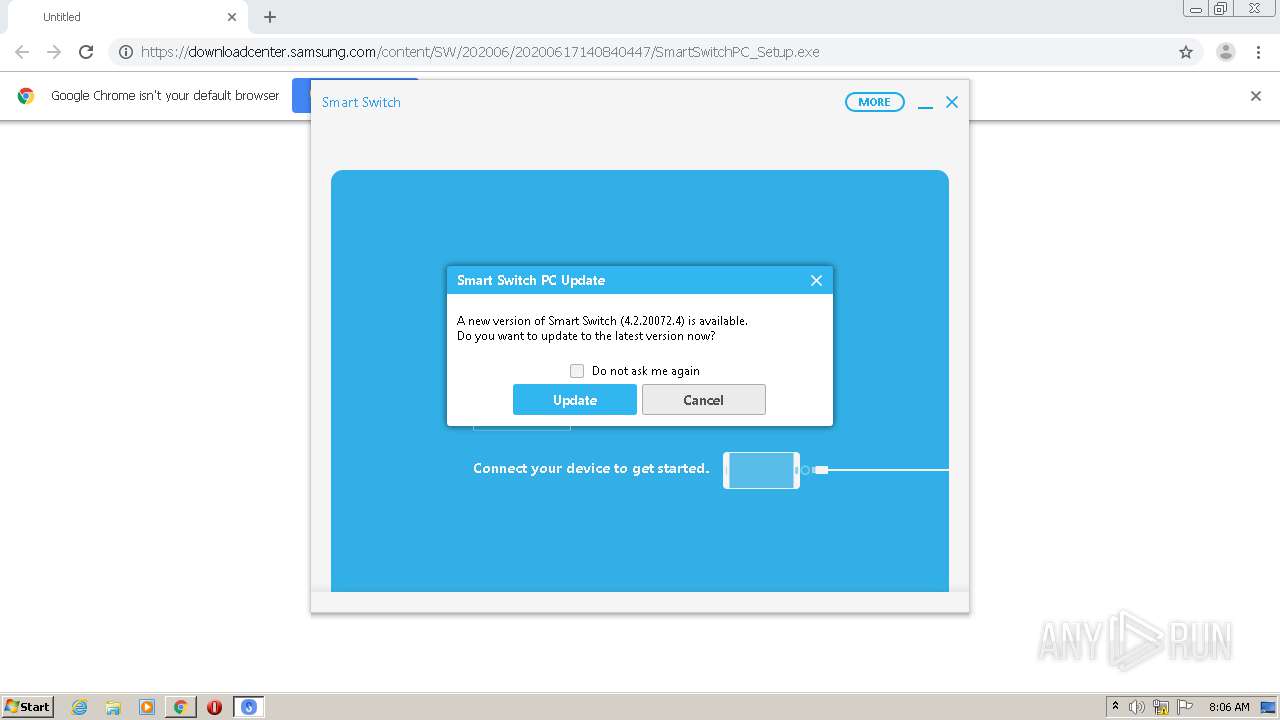Go forward in Chrome
1280x720 pixels.
(54, 52)
